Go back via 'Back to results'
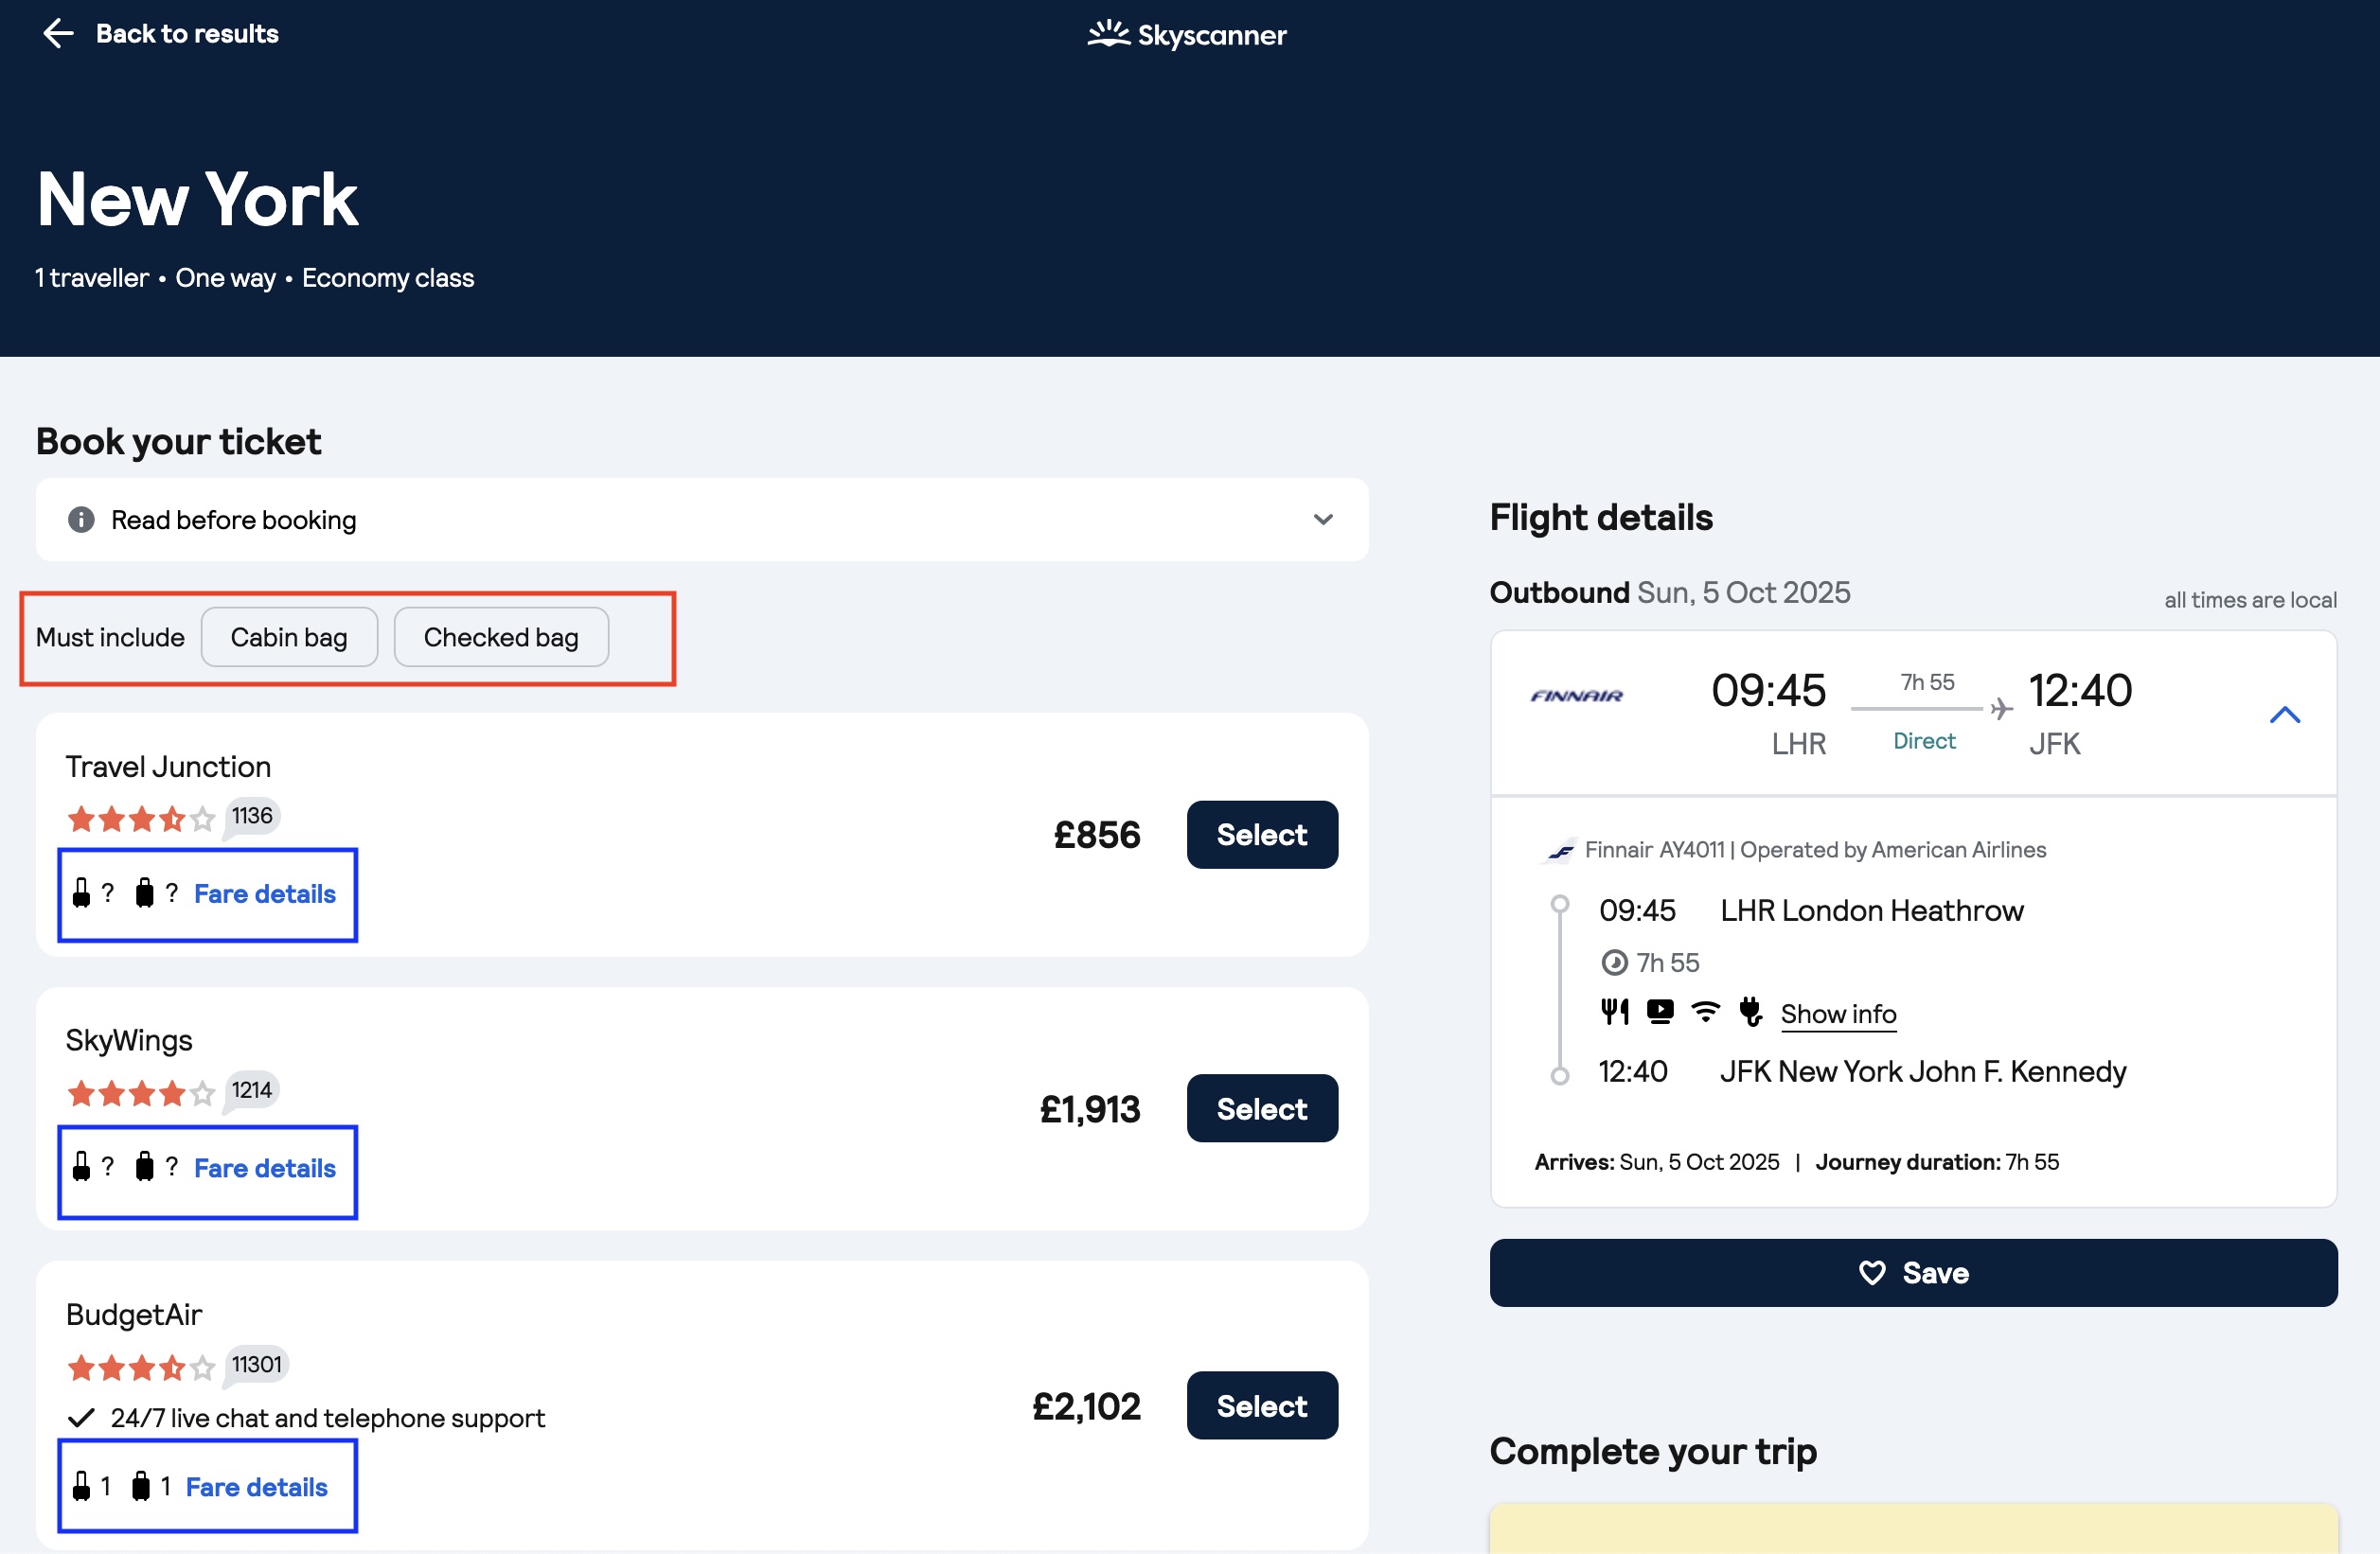The image size is (2380, 1554). pyautogui.click(x=187, y=34)
